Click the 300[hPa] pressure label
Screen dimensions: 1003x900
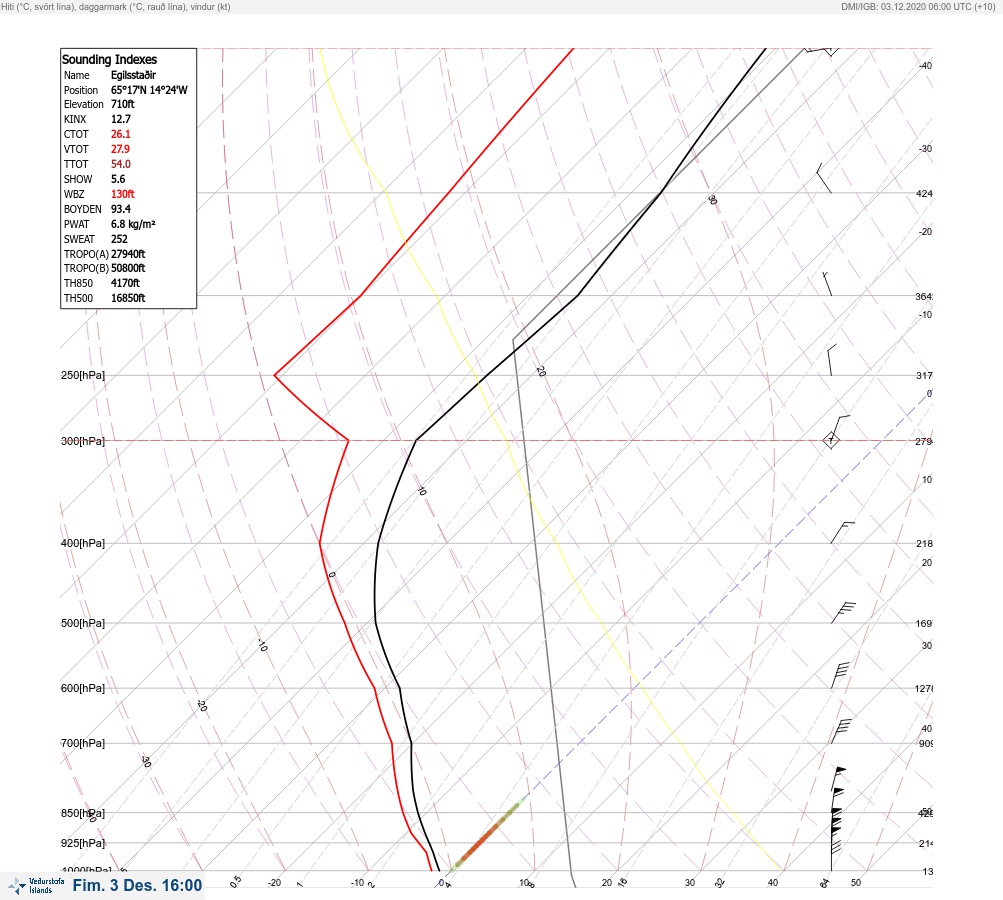click(83, 441)
